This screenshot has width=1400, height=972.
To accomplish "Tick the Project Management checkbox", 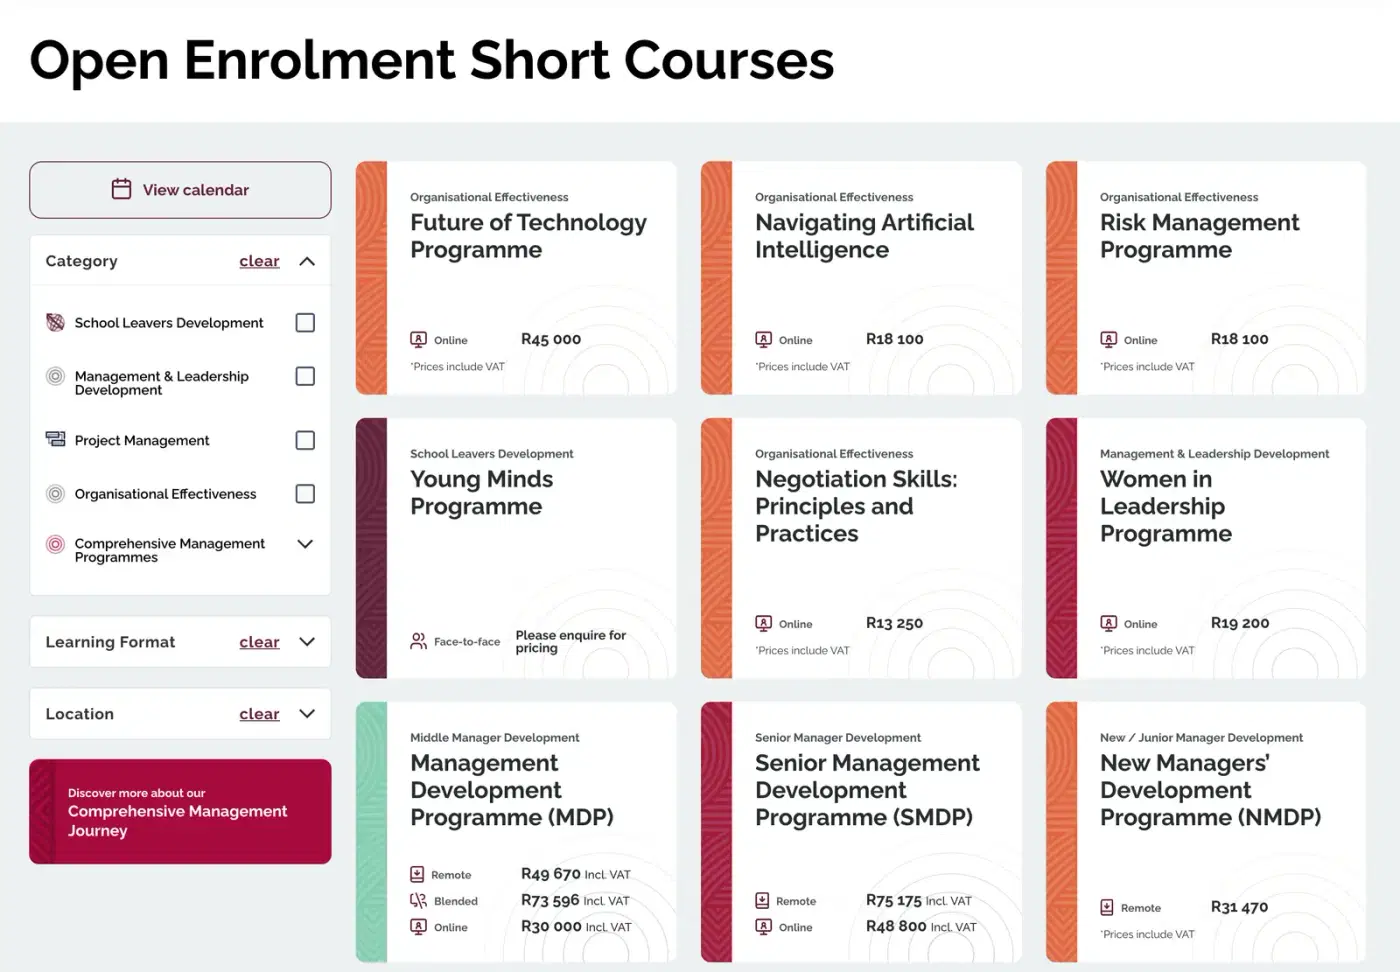I will [305, 440].
